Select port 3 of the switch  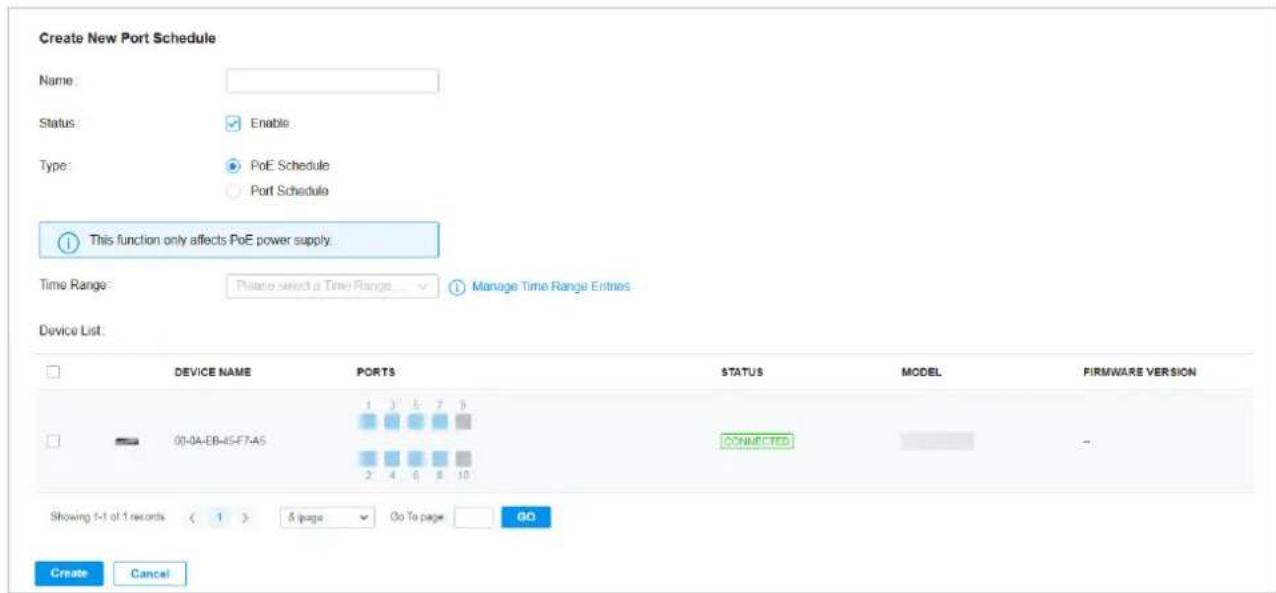[x=391, y=422]
